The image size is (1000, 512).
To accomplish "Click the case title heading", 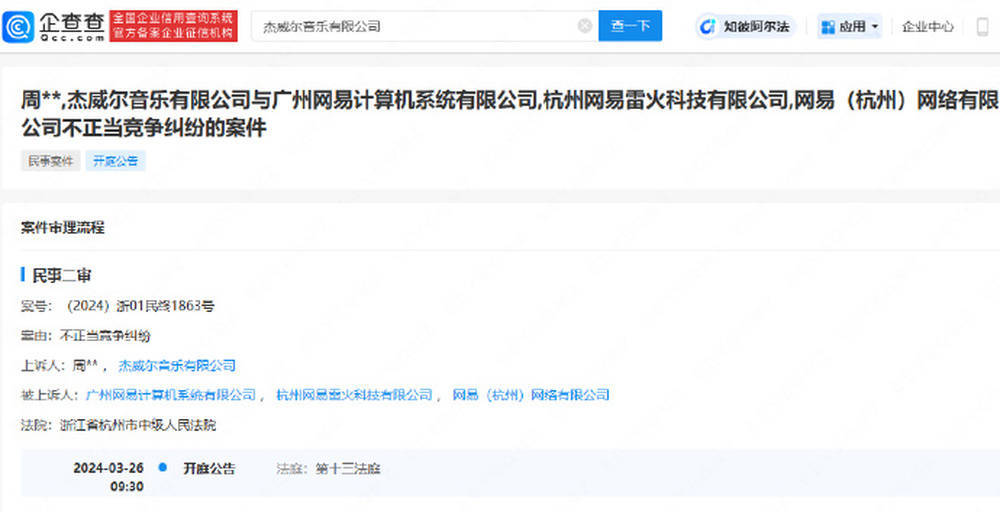I will [x=510, y=114].
